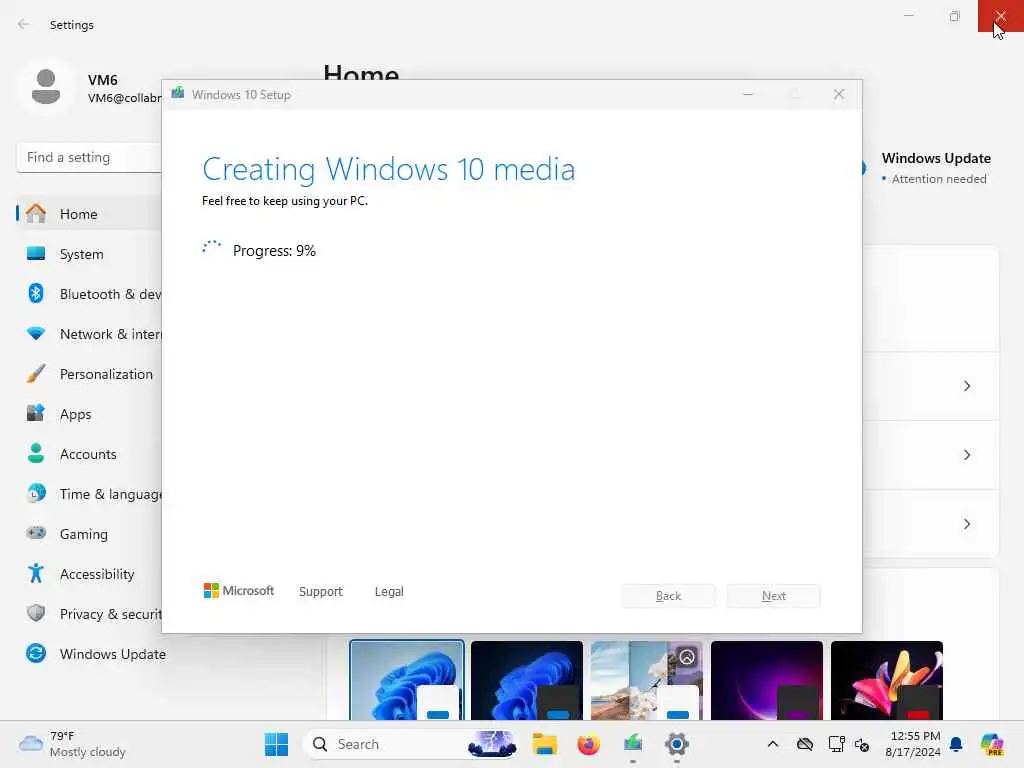Viewport: 1024px width, 768px height.
Task: Open Apps settings category
Action: click(89, 414)
